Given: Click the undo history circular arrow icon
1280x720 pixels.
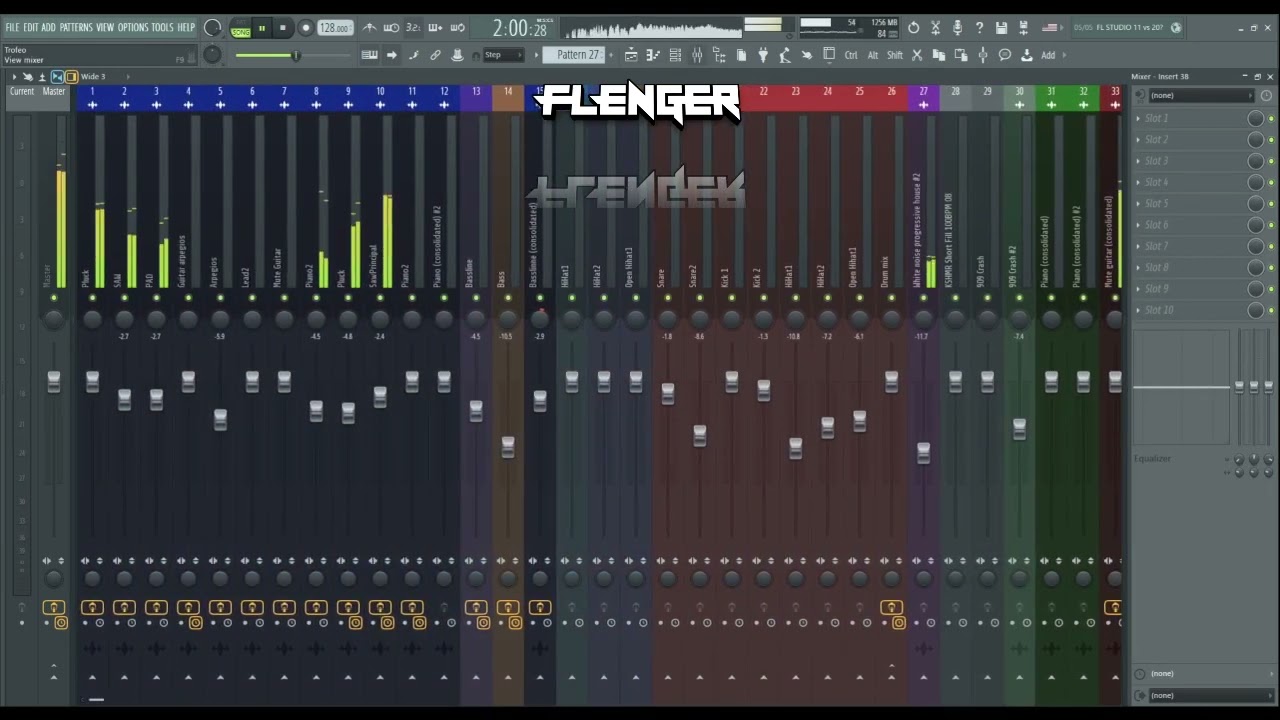Looking at the screenshot, I should [x=913, y=28].
